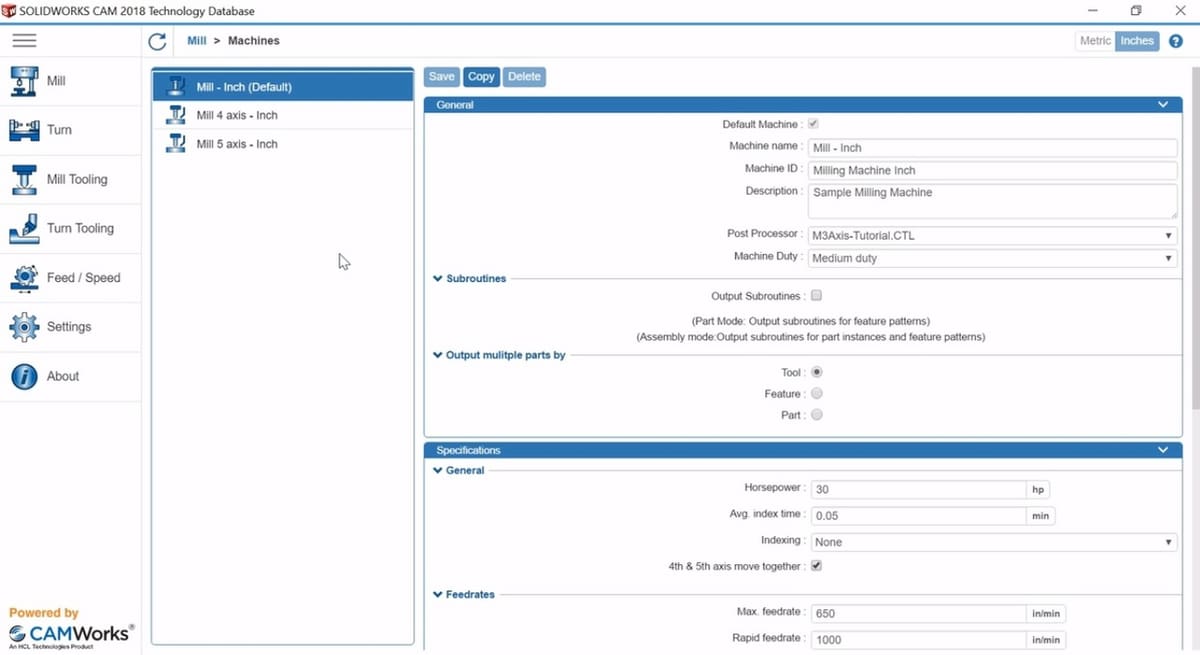The height and width of the screenshot is (655, 1200).
Task: Click the CAMWorks logo
Action: tap(71, 634)
